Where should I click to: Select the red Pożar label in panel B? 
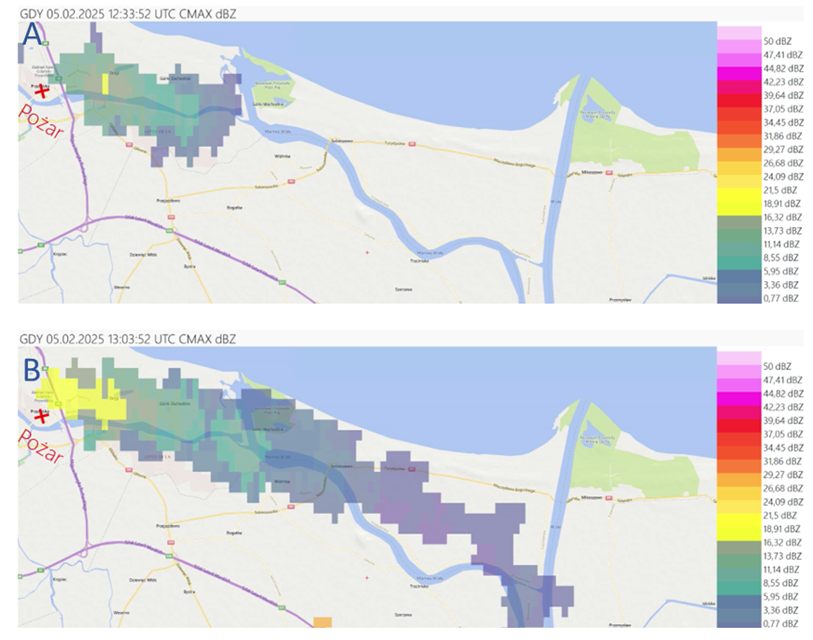(x=40, y=446)
